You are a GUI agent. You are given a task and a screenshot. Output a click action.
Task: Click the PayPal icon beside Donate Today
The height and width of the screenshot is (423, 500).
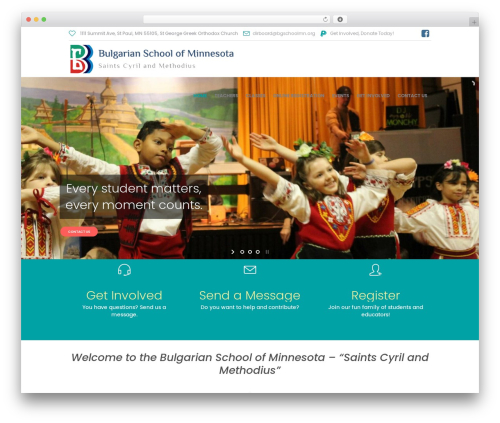coord(323,33)
